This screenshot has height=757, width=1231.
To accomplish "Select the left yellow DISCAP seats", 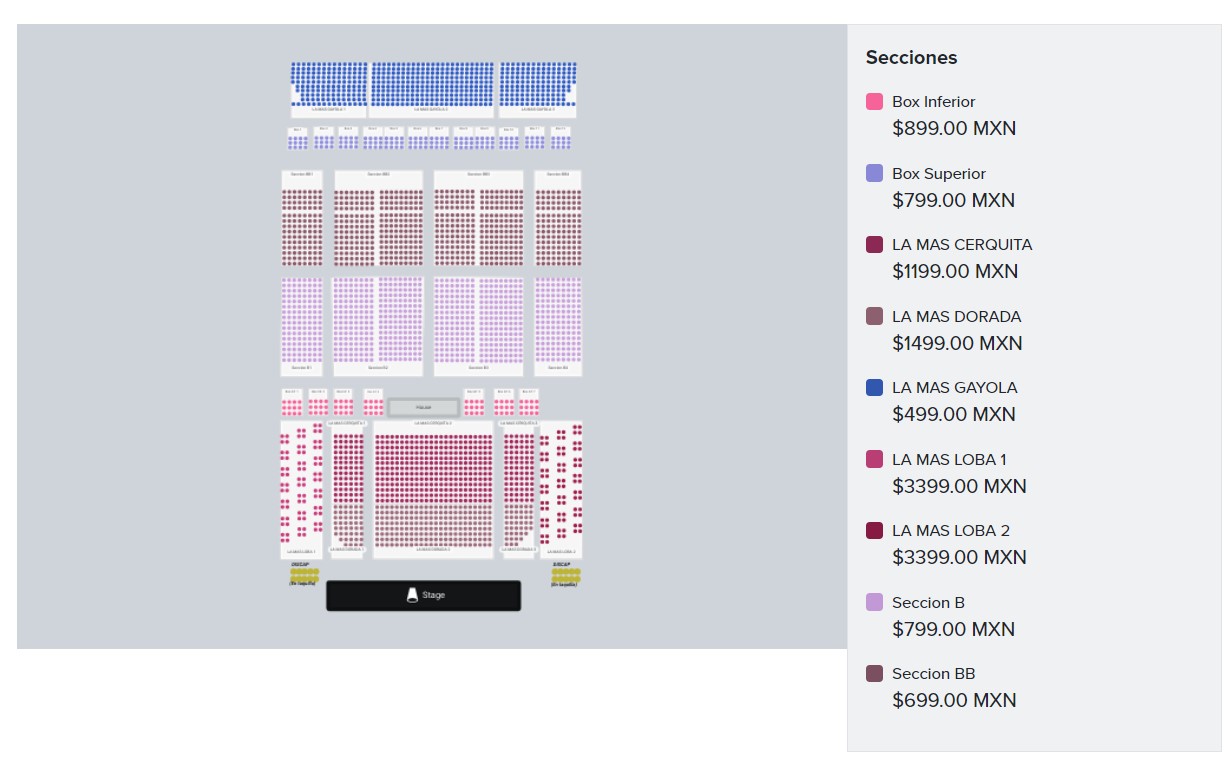I will coord(304,575).
